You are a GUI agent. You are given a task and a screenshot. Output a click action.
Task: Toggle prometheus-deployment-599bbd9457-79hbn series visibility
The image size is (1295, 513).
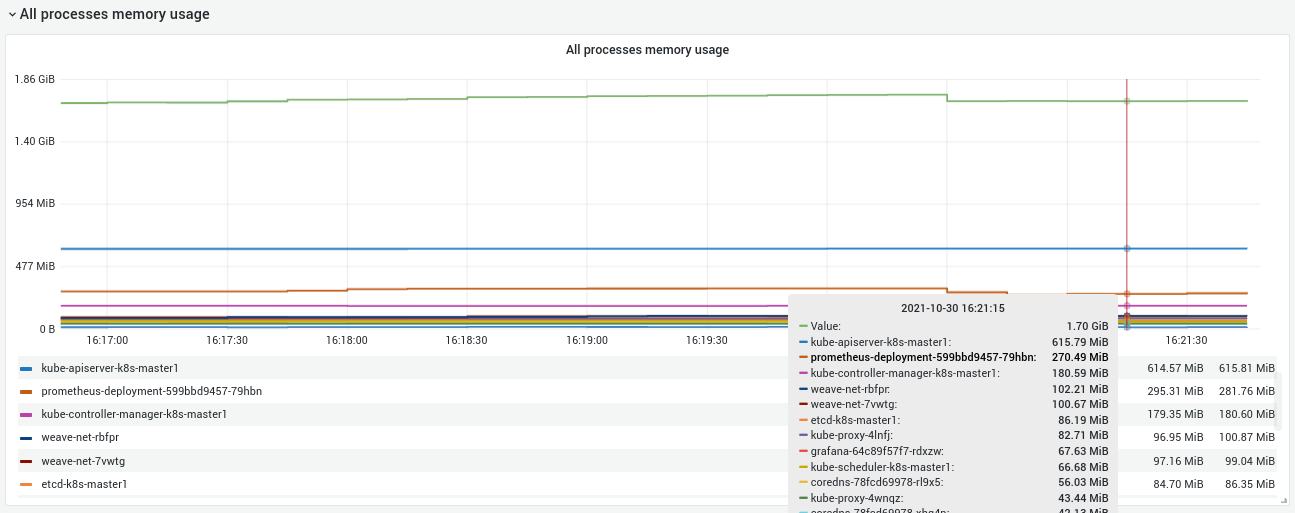151,391
